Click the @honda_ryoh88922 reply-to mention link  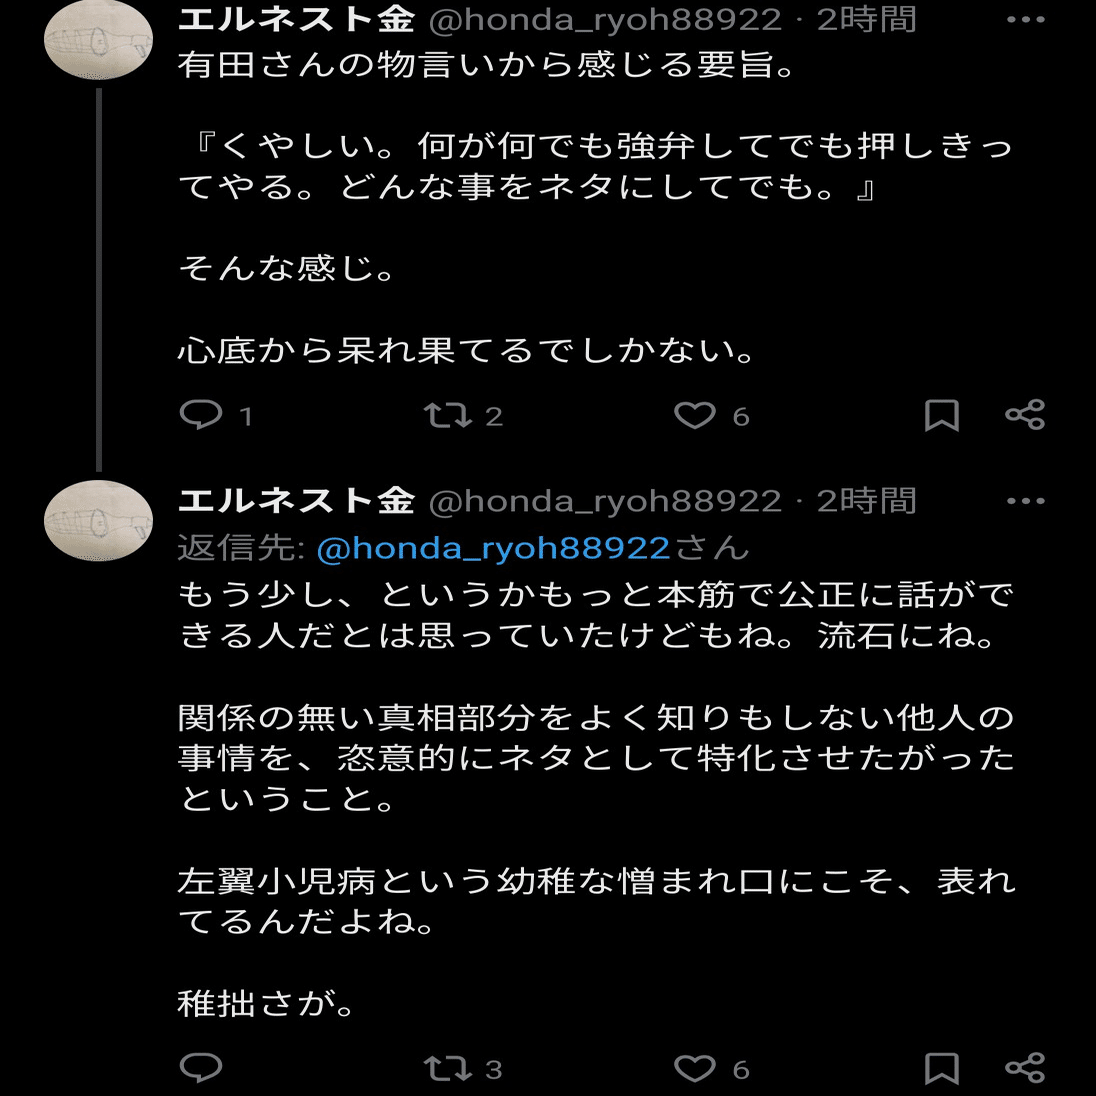[x=493, y=548]
